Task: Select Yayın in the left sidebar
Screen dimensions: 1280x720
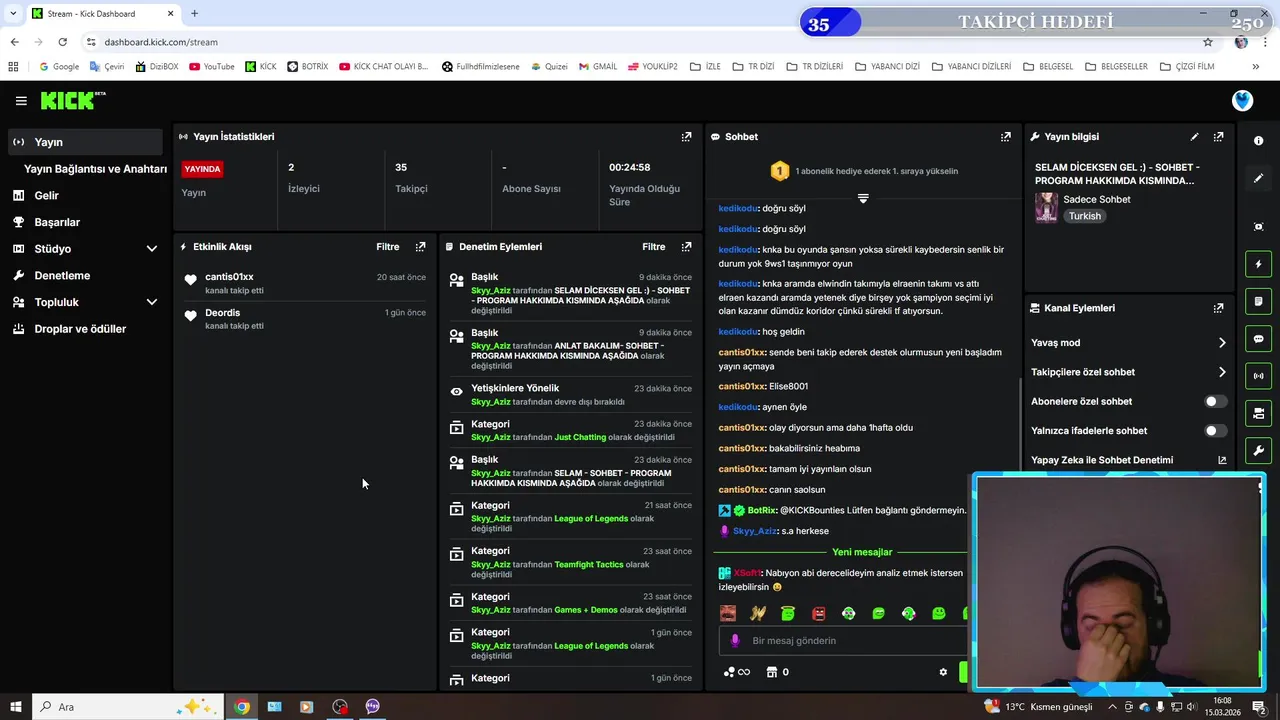Action: click(x=84, y=142)
